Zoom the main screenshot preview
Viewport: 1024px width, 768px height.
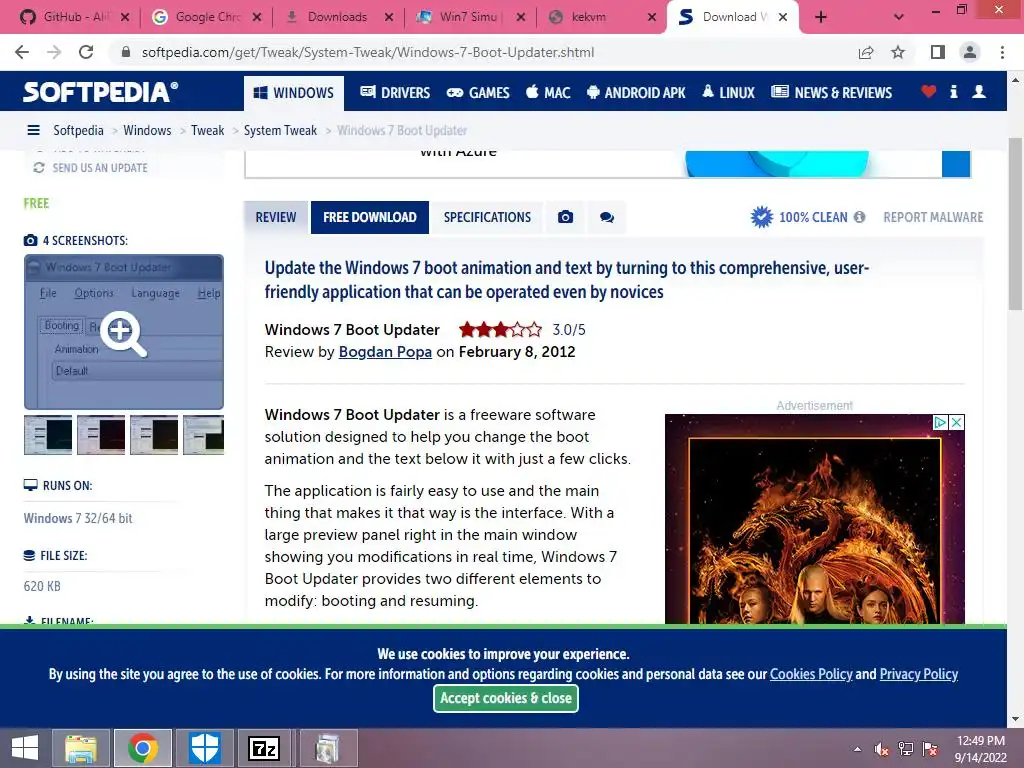[x=124, y=332]
